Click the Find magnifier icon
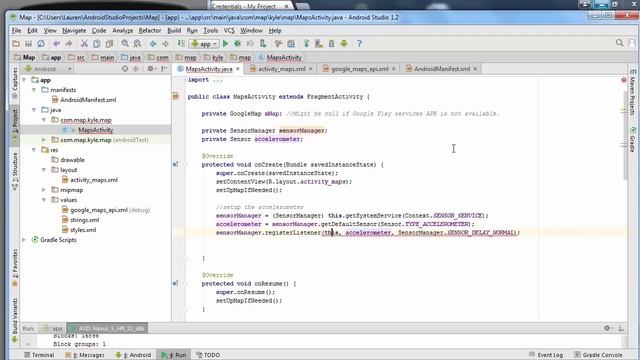 pyautogui.click(x=125, y=44)
